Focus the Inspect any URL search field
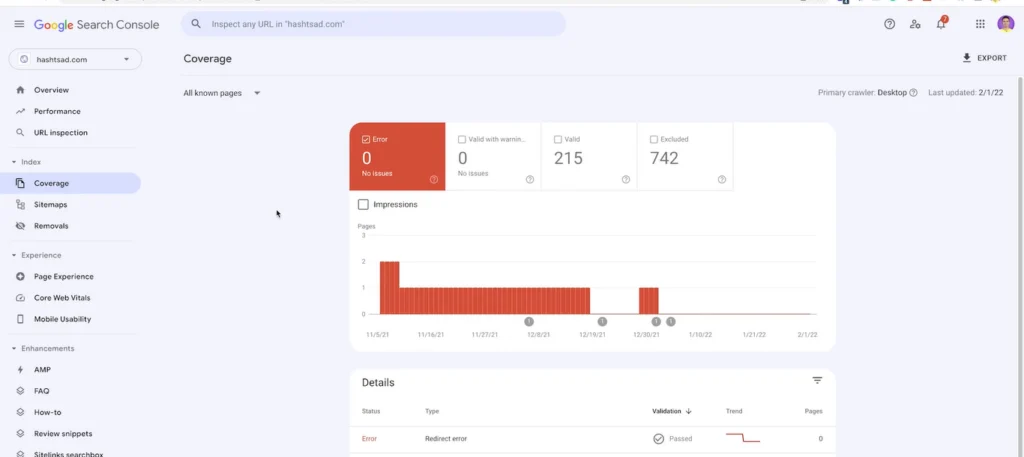Viewport: 1024px width, 457px height. 374,24
